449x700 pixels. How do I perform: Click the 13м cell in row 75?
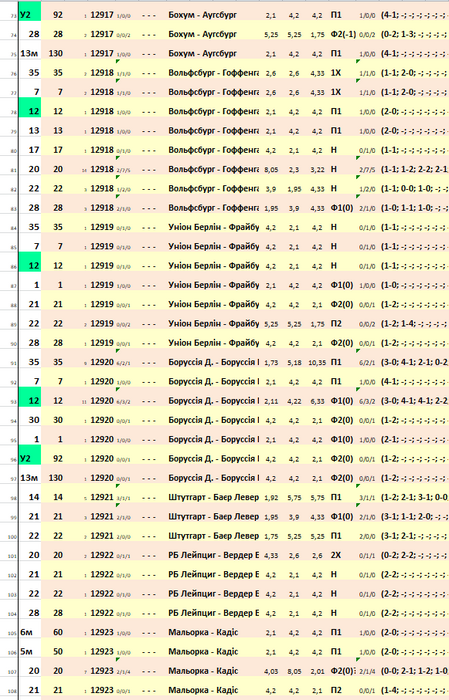30,54
